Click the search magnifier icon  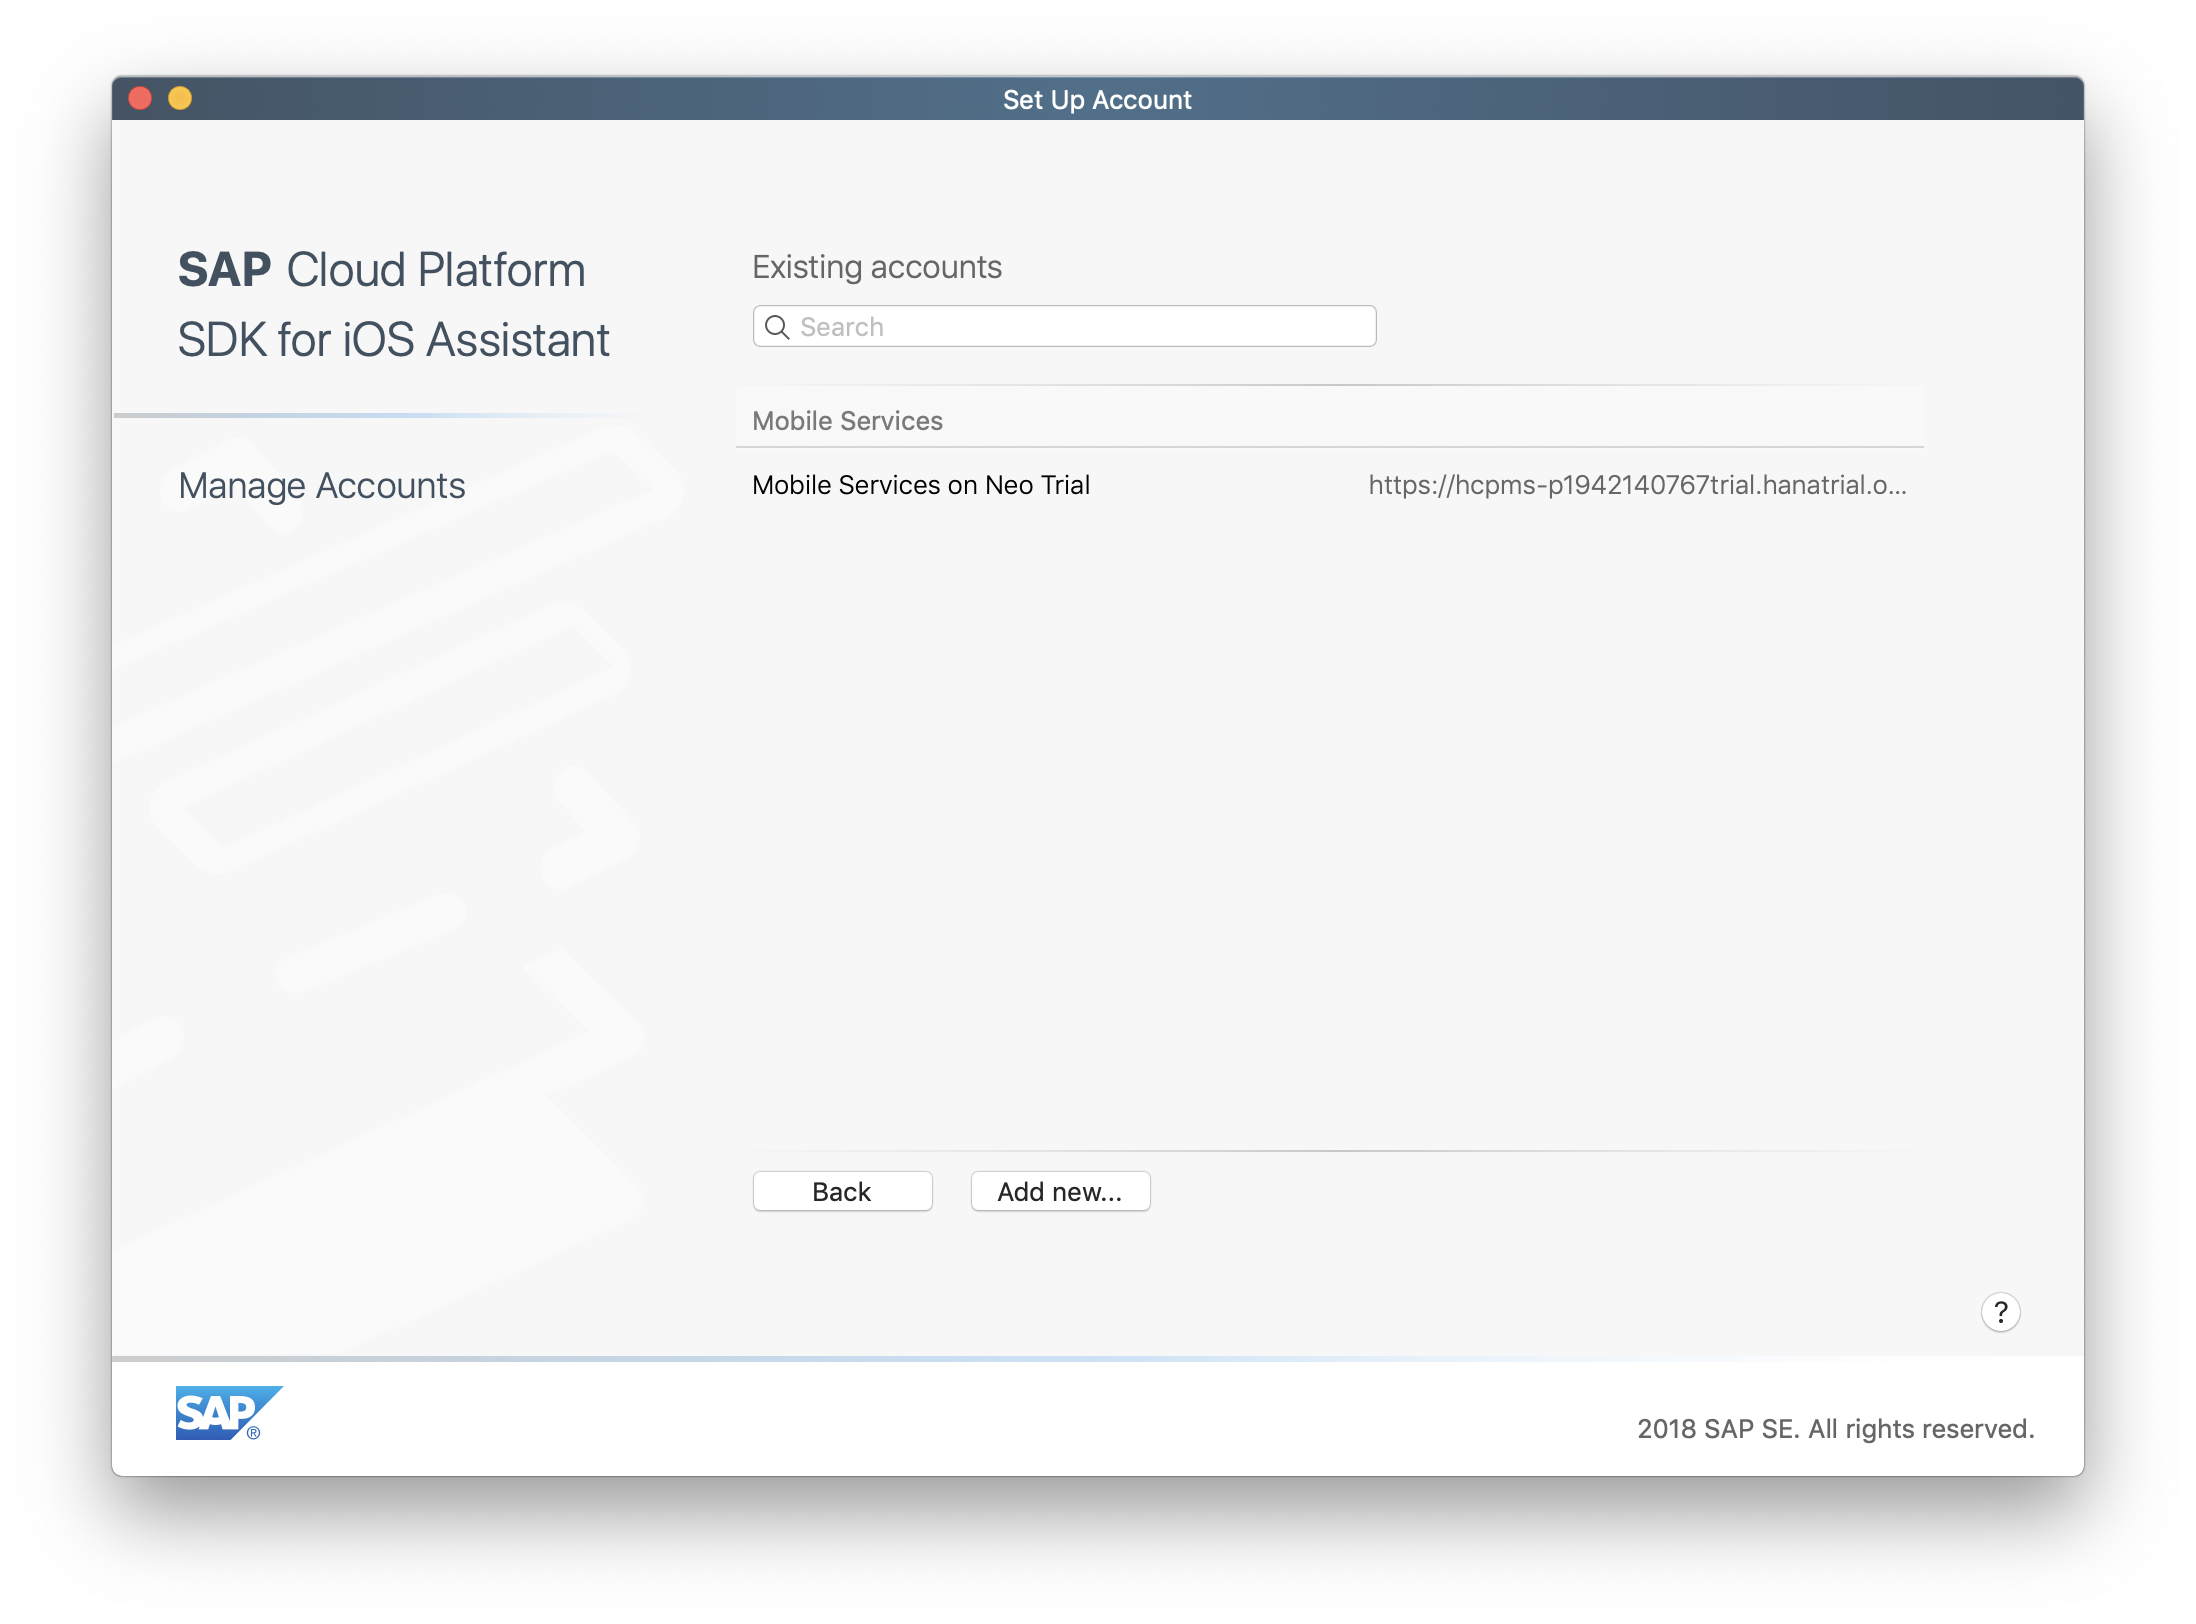pos(777,327)
